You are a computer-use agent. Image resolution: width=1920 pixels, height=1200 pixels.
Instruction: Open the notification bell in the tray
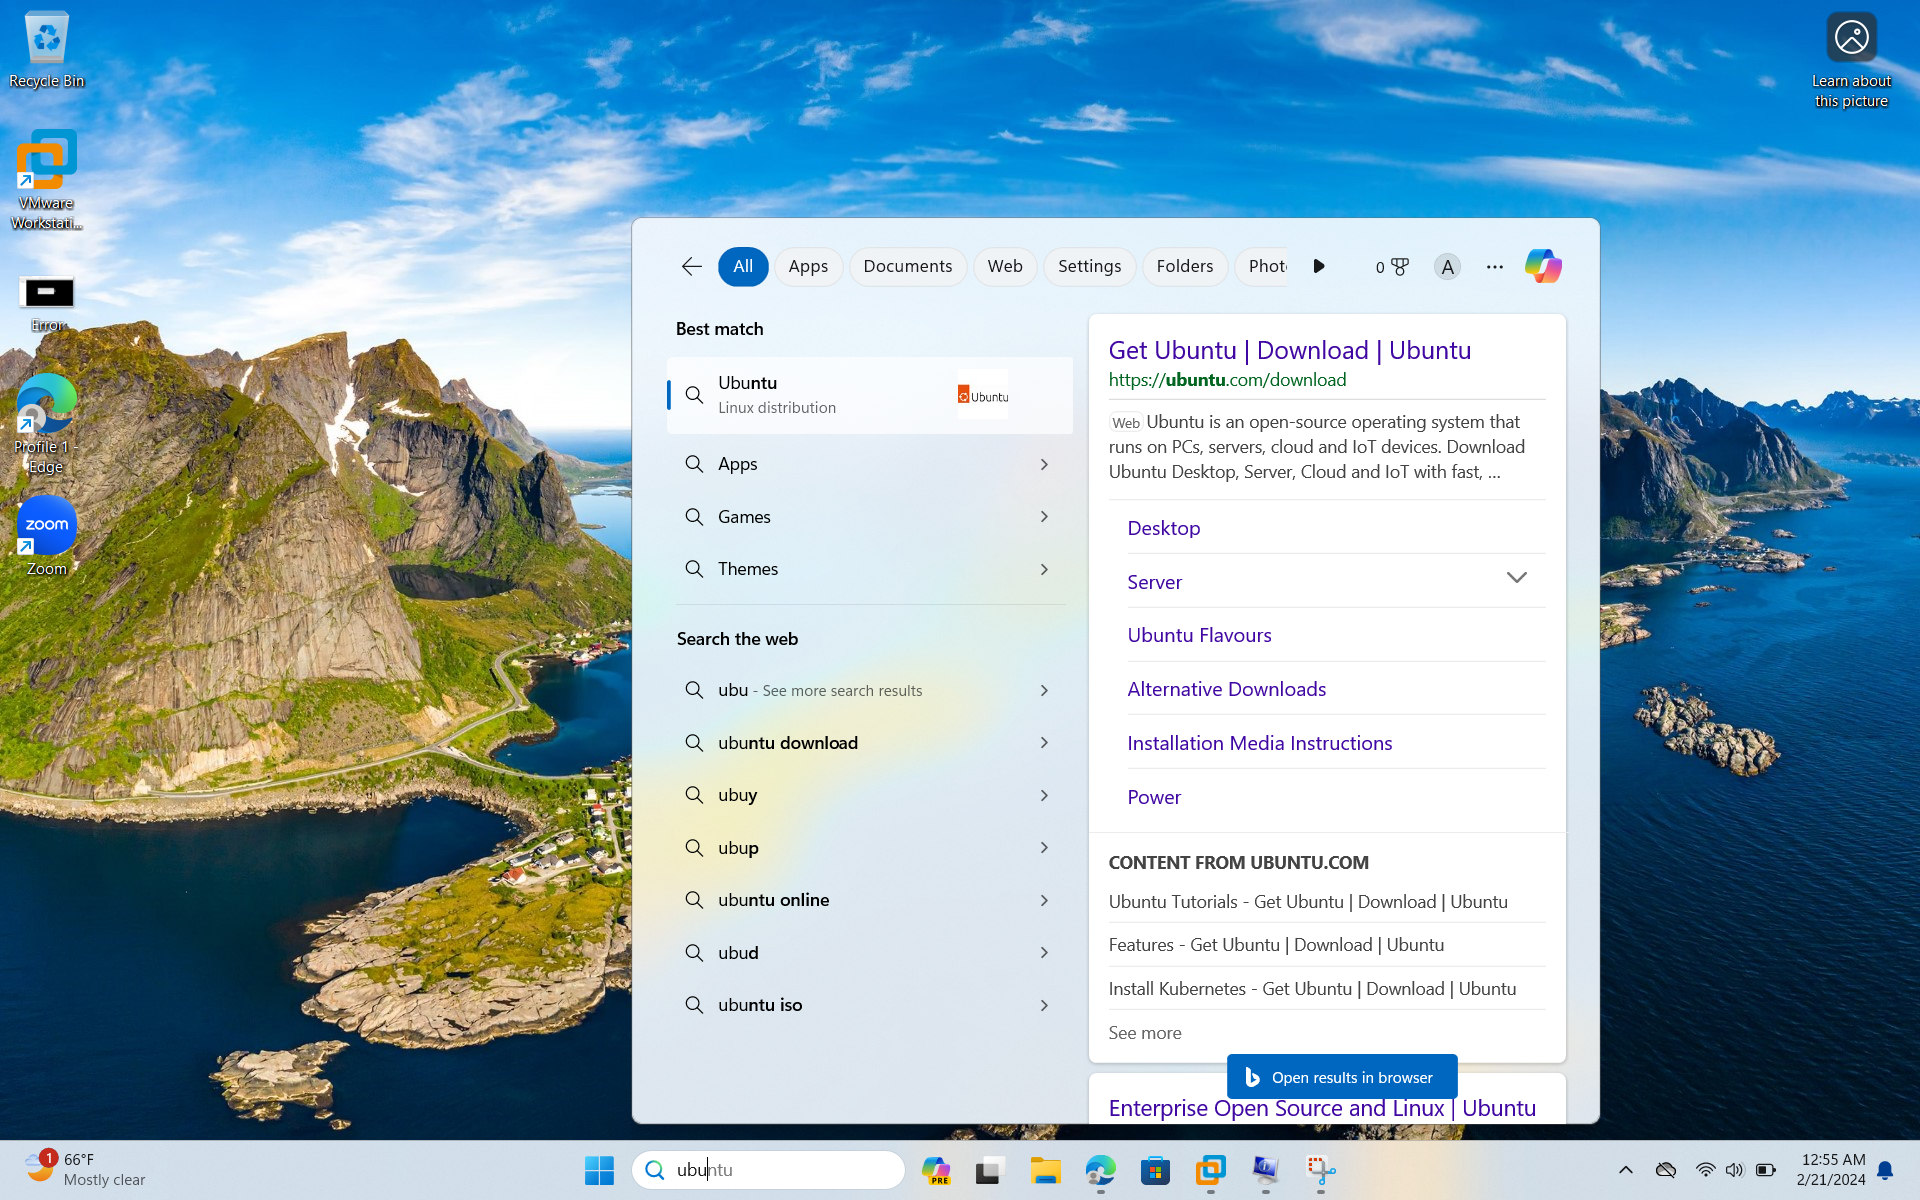[1885, 1170]
